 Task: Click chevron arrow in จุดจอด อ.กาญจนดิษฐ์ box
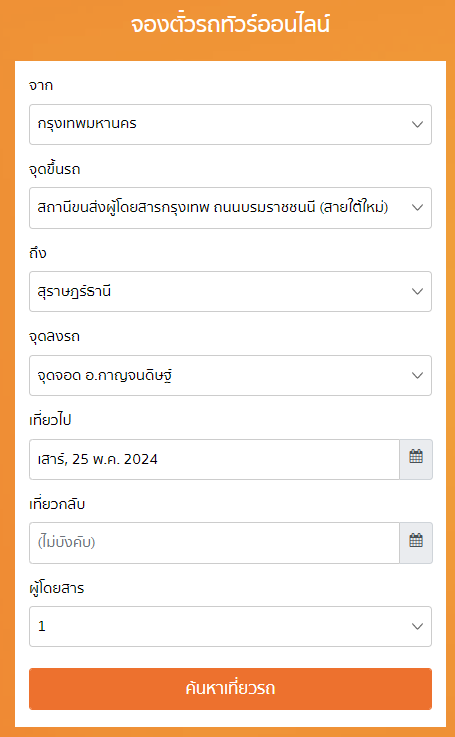point(417,376)
